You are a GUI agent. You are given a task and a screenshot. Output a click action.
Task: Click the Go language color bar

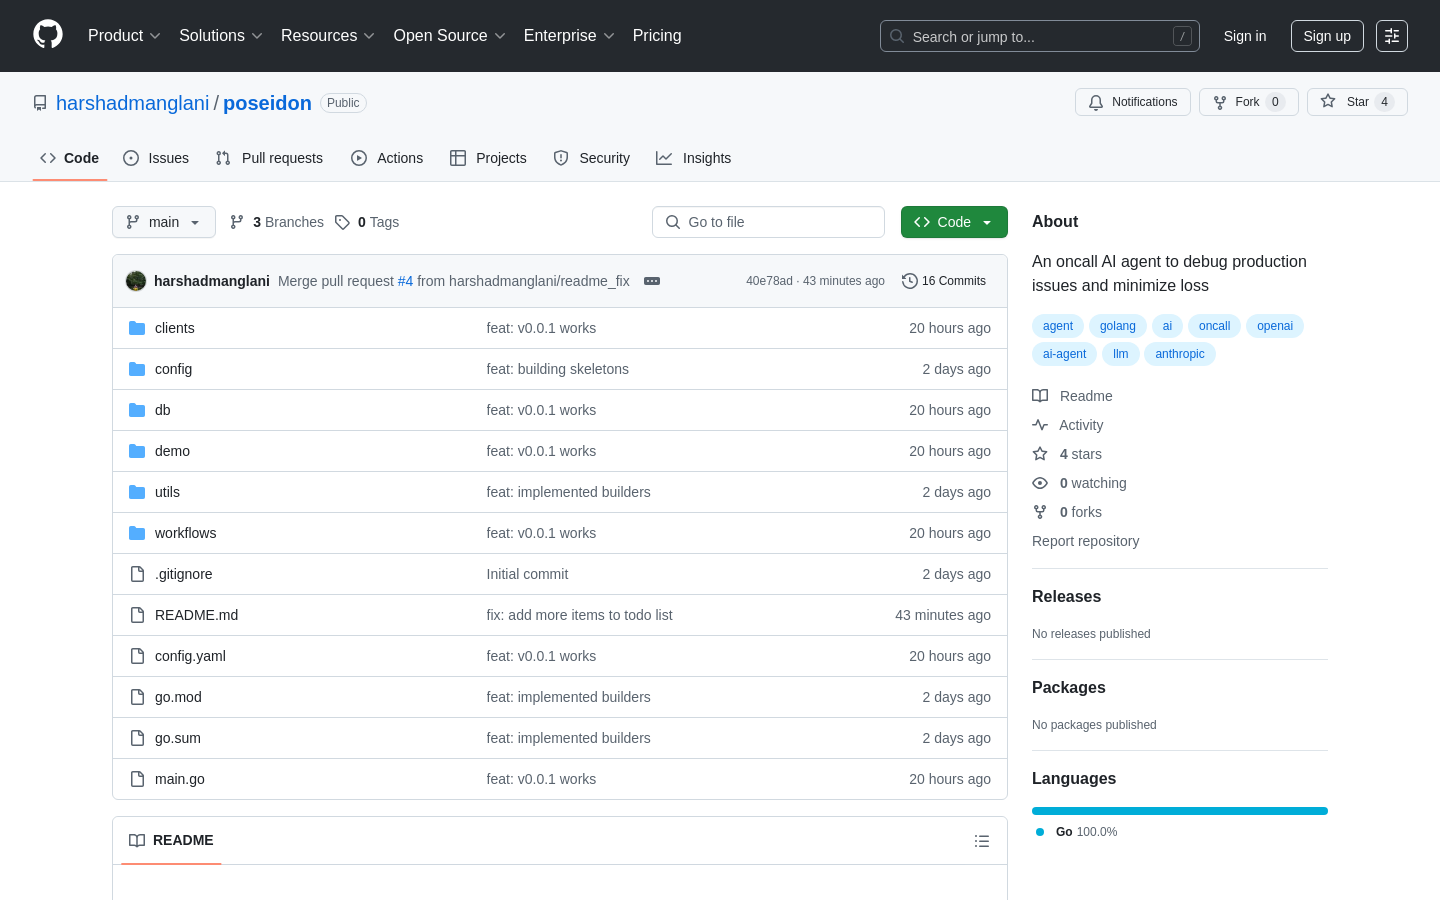[1180, 811]
